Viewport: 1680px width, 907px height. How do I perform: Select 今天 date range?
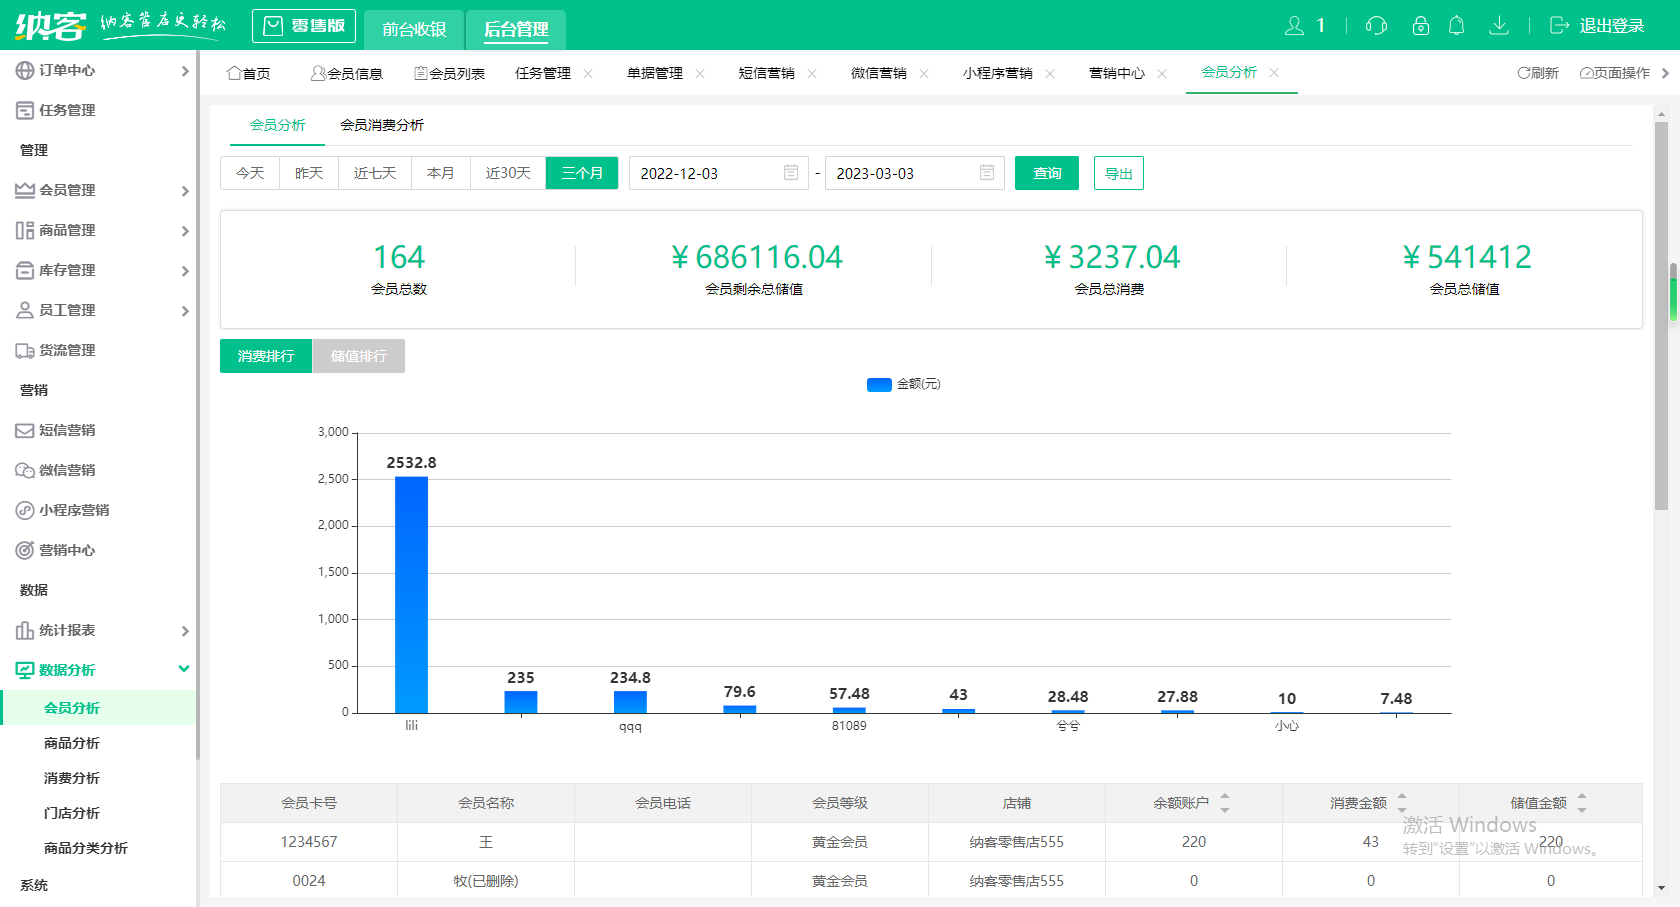(250, 173)
